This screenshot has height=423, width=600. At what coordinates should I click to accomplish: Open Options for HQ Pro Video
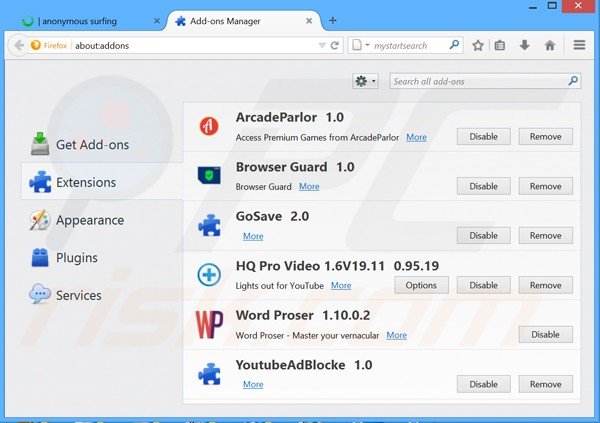[421, 285]
